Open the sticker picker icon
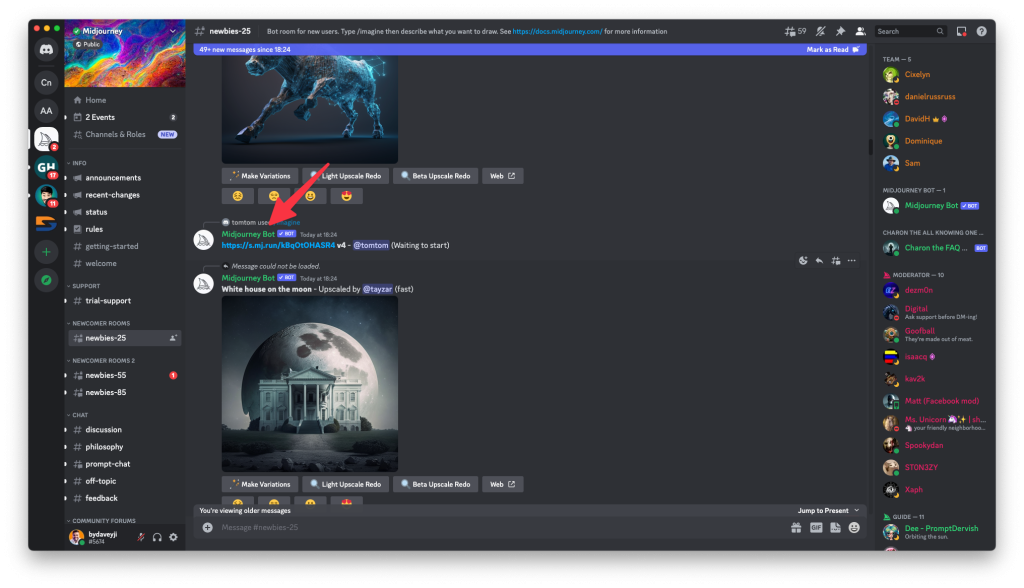1024x588 pixels. [835, 528]
